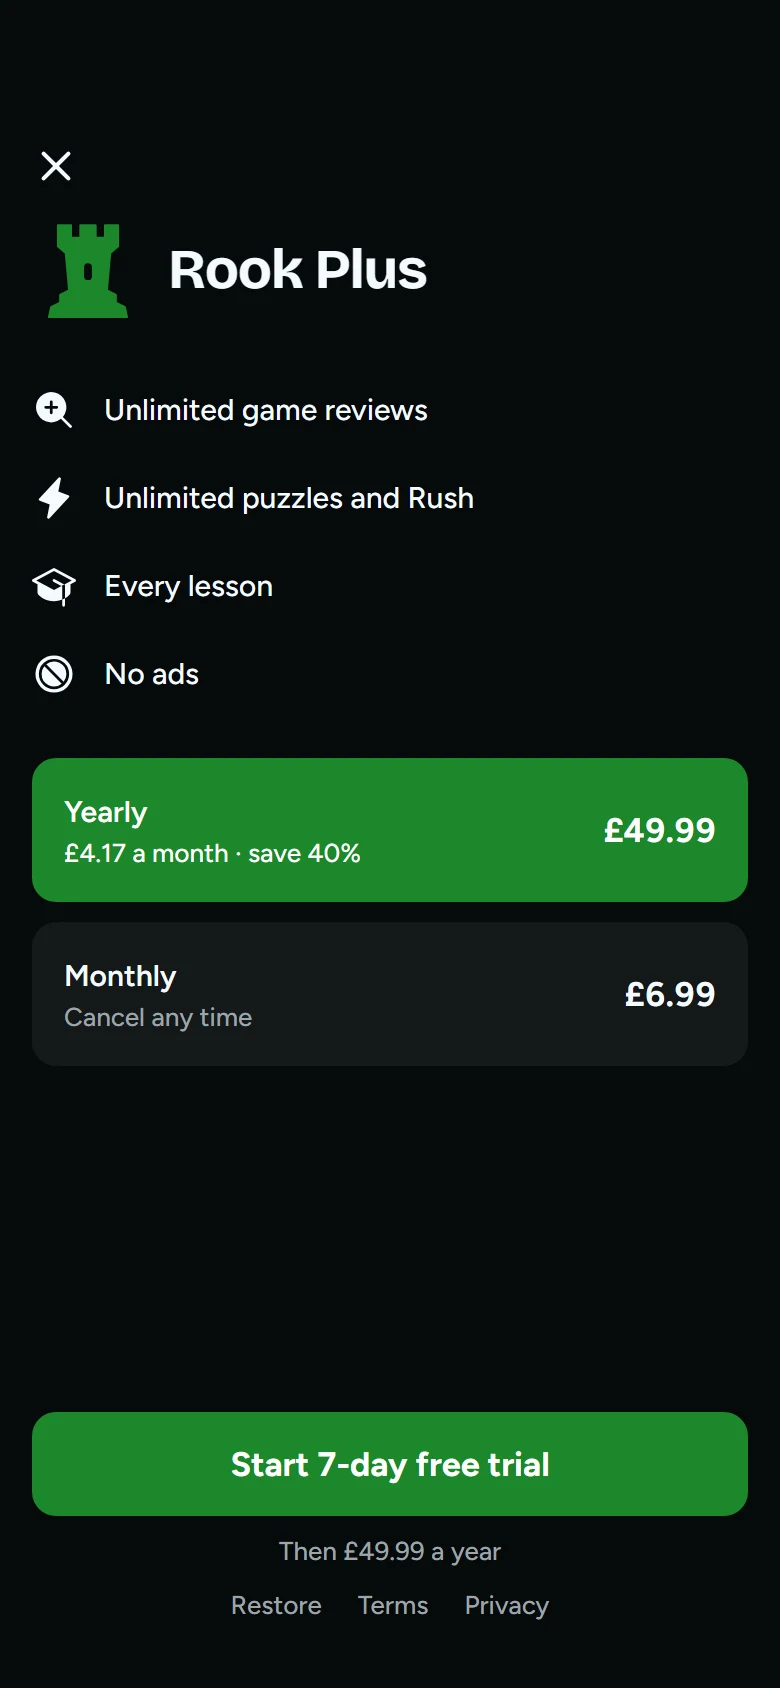Tap the 'Then £49.99 a year' note

[390, 1551]
